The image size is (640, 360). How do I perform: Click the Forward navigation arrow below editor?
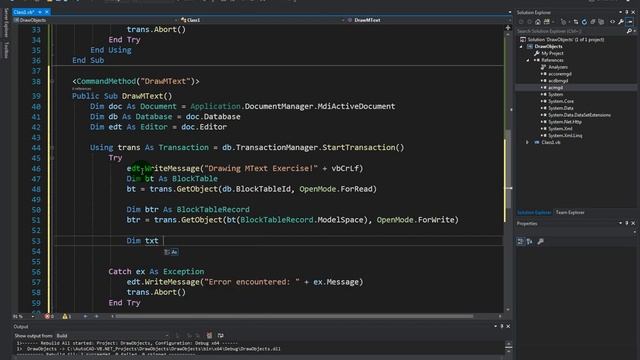[97, 316]
